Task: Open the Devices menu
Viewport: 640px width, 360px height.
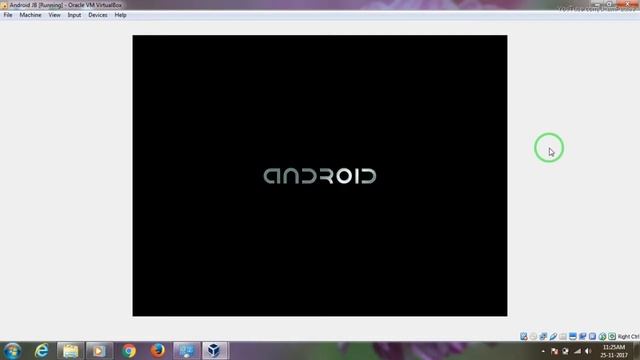Action: [x=98, y=15]
